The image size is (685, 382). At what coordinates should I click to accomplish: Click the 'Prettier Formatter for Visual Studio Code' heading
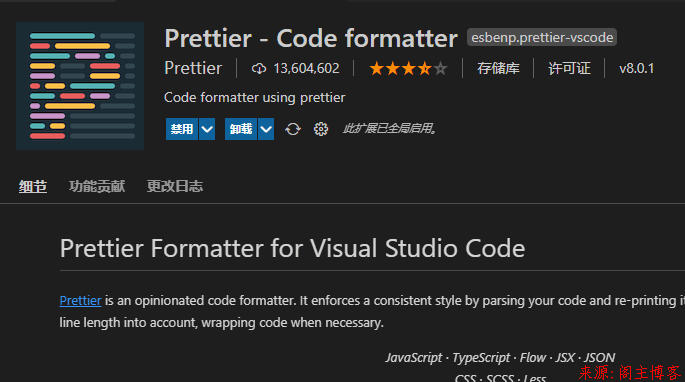(x=292, y=248)
